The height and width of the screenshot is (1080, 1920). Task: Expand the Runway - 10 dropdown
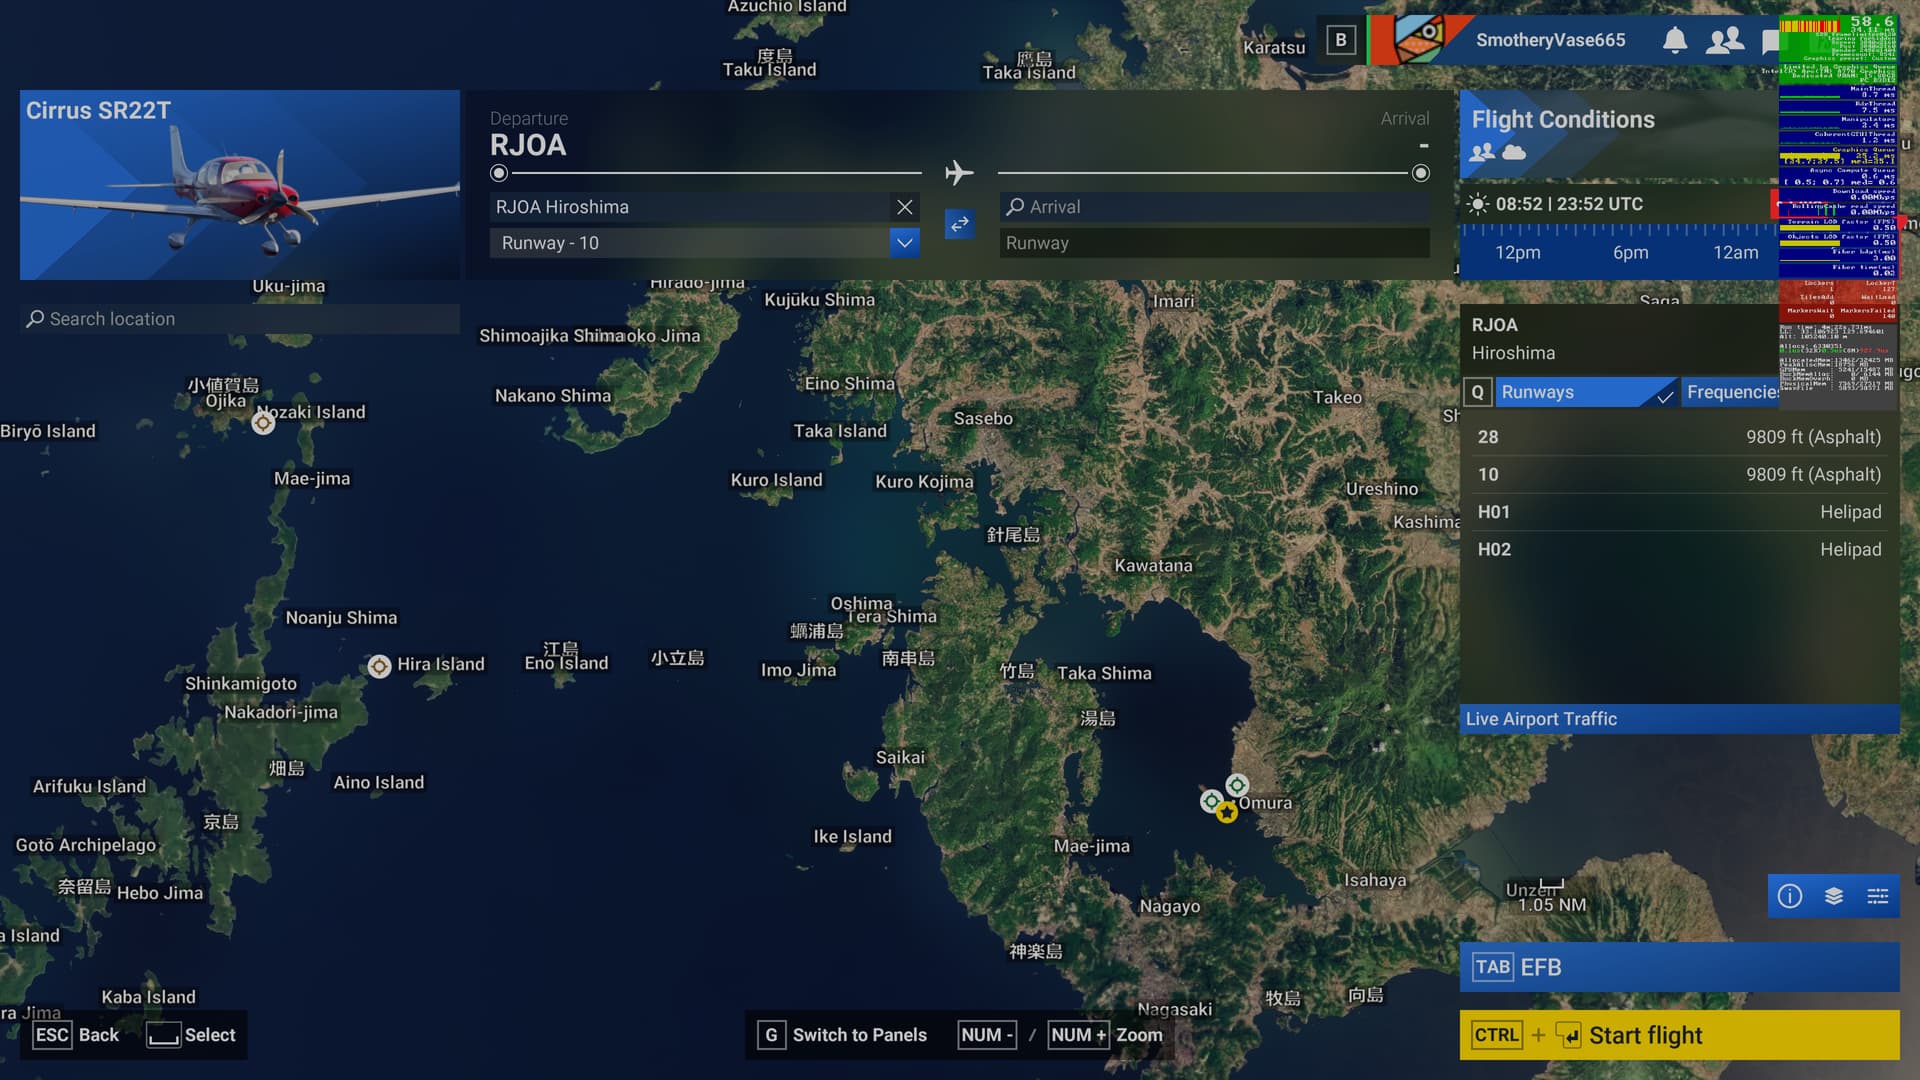[904, 243]
